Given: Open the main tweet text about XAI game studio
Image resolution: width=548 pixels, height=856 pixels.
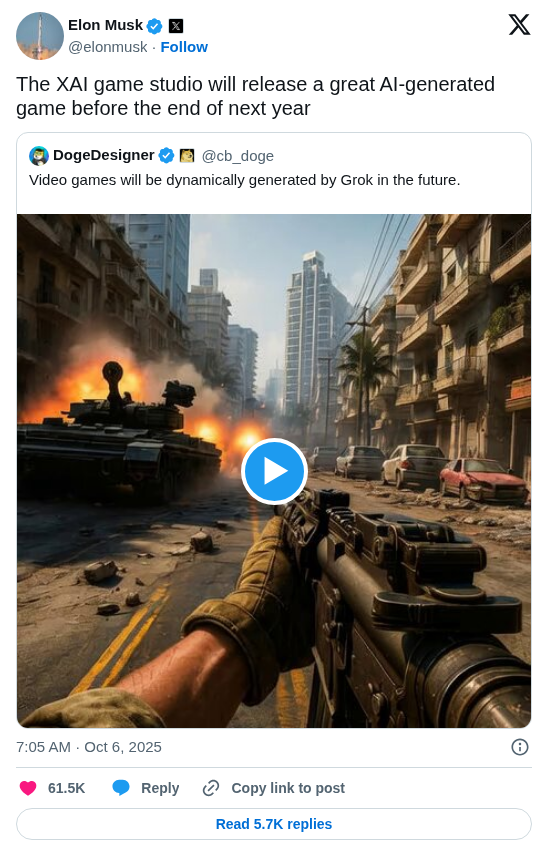Looking at the screenshot, I should click(x=255, y=96).
